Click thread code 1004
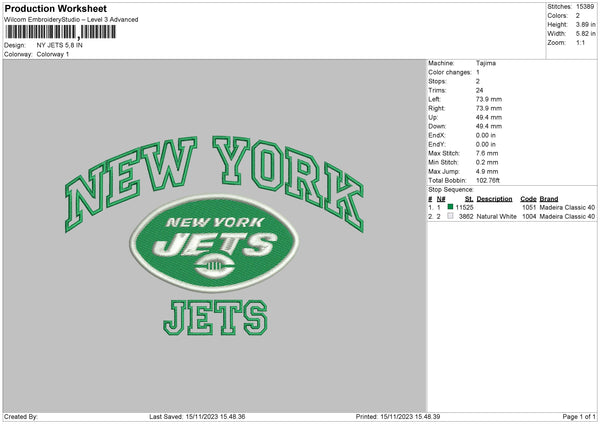This screenshot has height=424, width=600. pyautogui.click(x=529, y=216)
